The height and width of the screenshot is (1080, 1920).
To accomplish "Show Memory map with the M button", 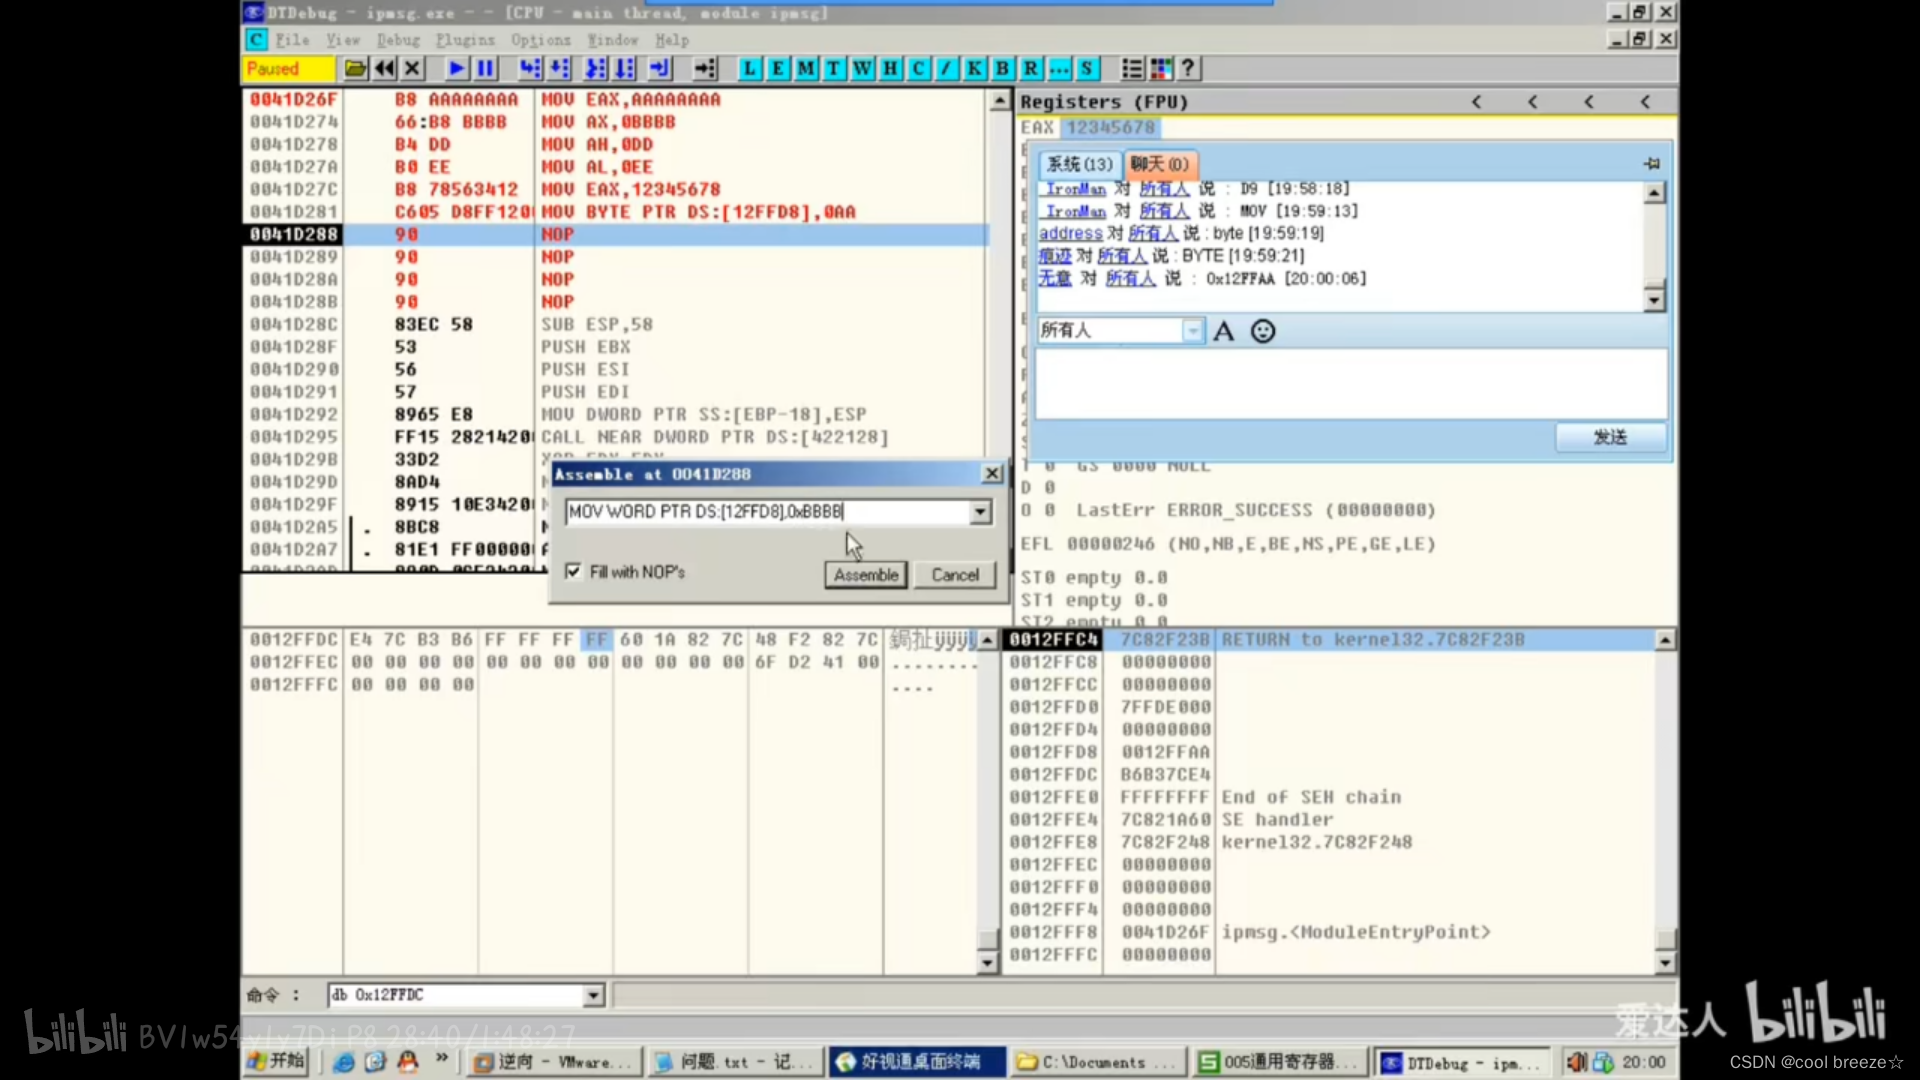I will click(x=805, y=68).
